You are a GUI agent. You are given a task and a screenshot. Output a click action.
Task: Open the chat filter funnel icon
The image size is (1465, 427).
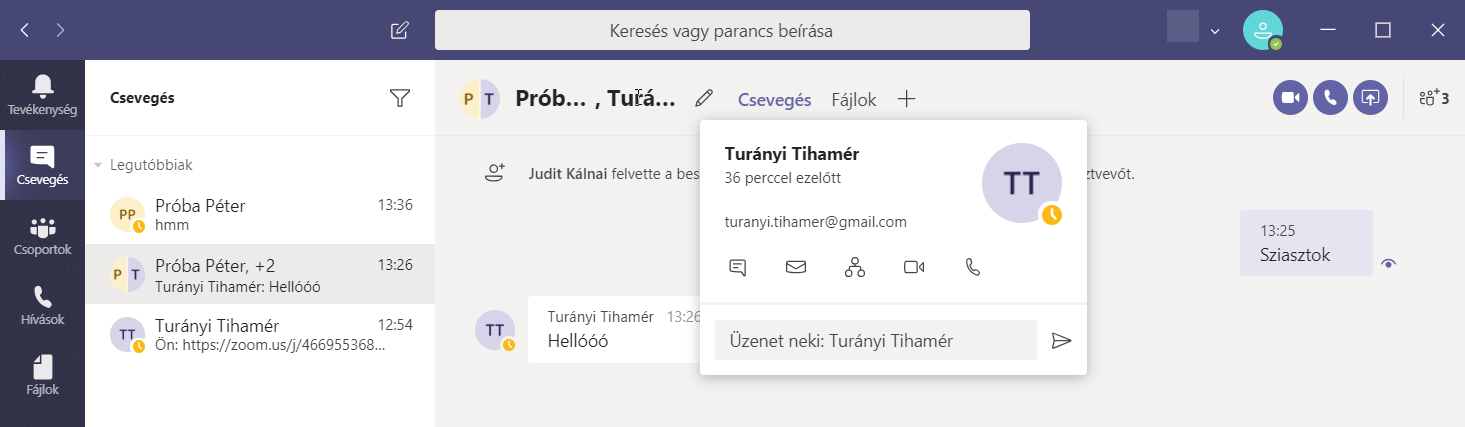click(400, 98)
